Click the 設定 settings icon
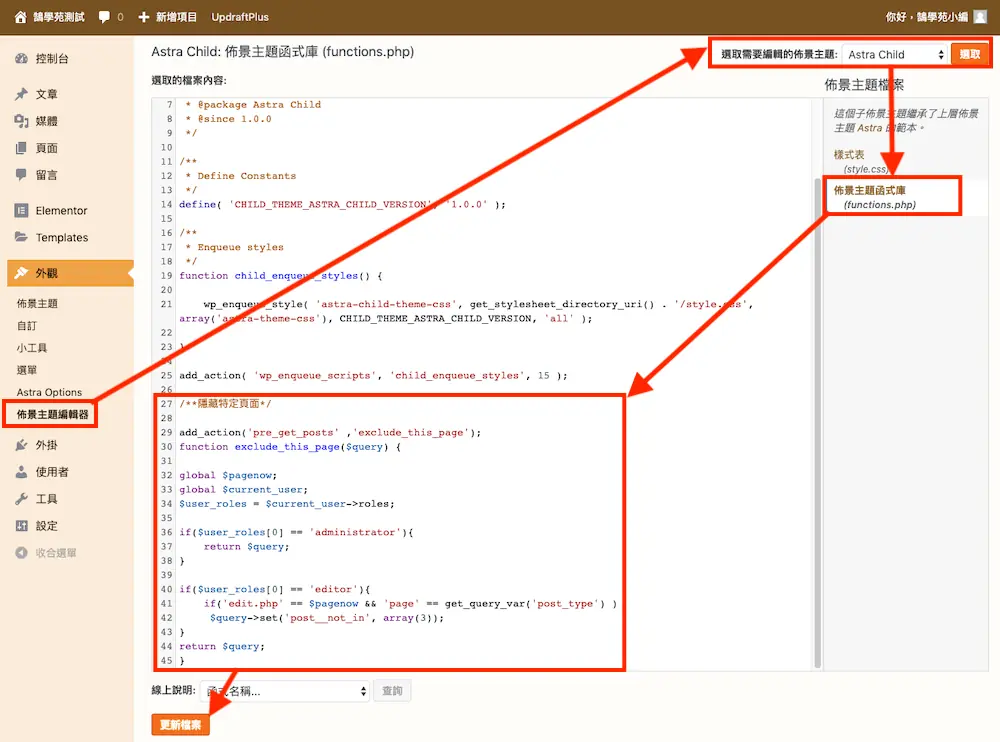1000x742 pixels. 22,526
